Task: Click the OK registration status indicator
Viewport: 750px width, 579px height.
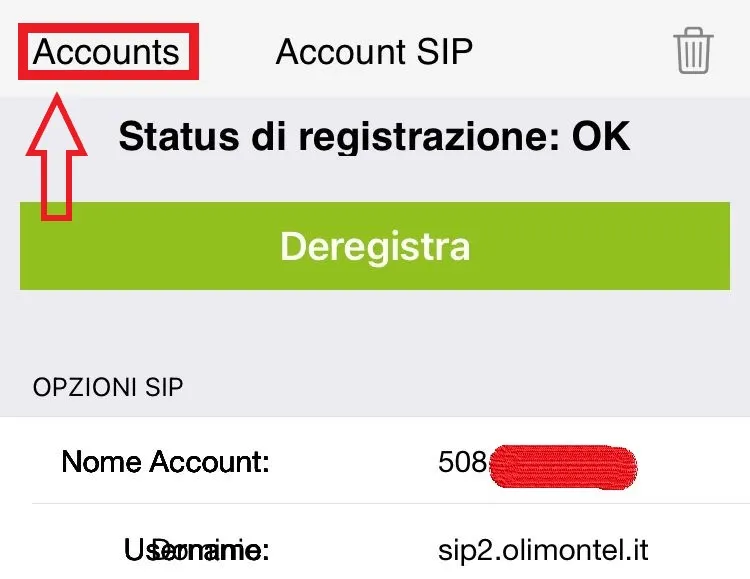Action: [x=601, y=137]
